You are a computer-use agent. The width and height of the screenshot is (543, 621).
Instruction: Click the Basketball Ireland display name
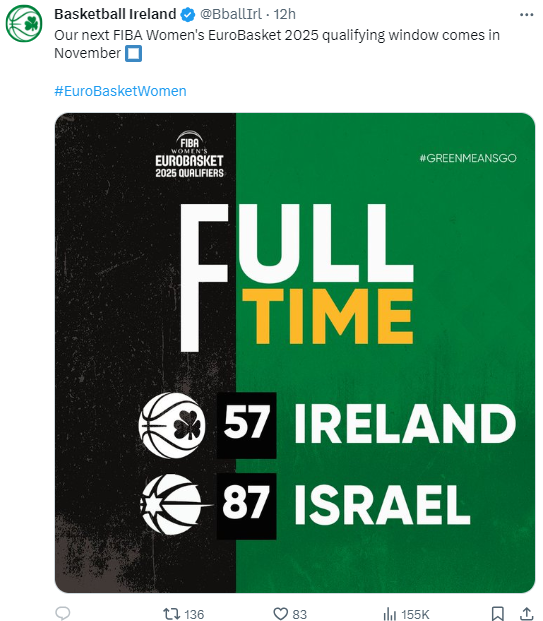pos(115,14)
